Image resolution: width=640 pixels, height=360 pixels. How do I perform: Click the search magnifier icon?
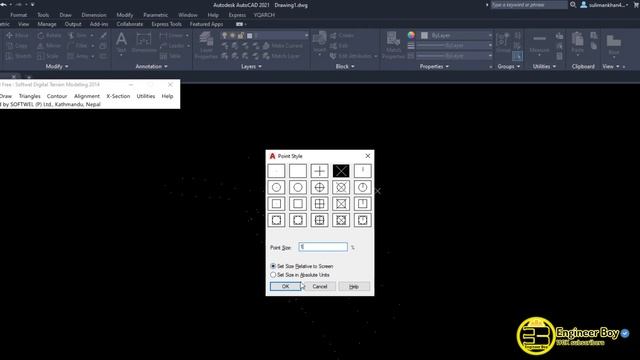(x=573, y=5)
